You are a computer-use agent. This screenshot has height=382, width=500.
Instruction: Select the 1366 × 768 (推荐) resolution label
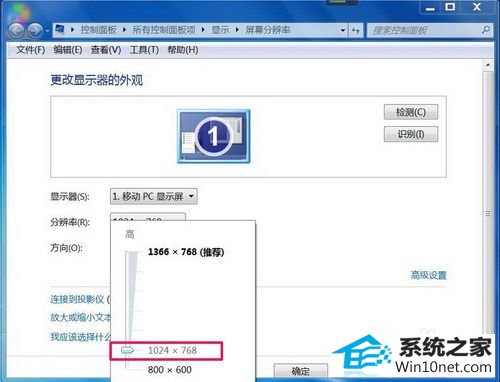[x=186, y=252]
